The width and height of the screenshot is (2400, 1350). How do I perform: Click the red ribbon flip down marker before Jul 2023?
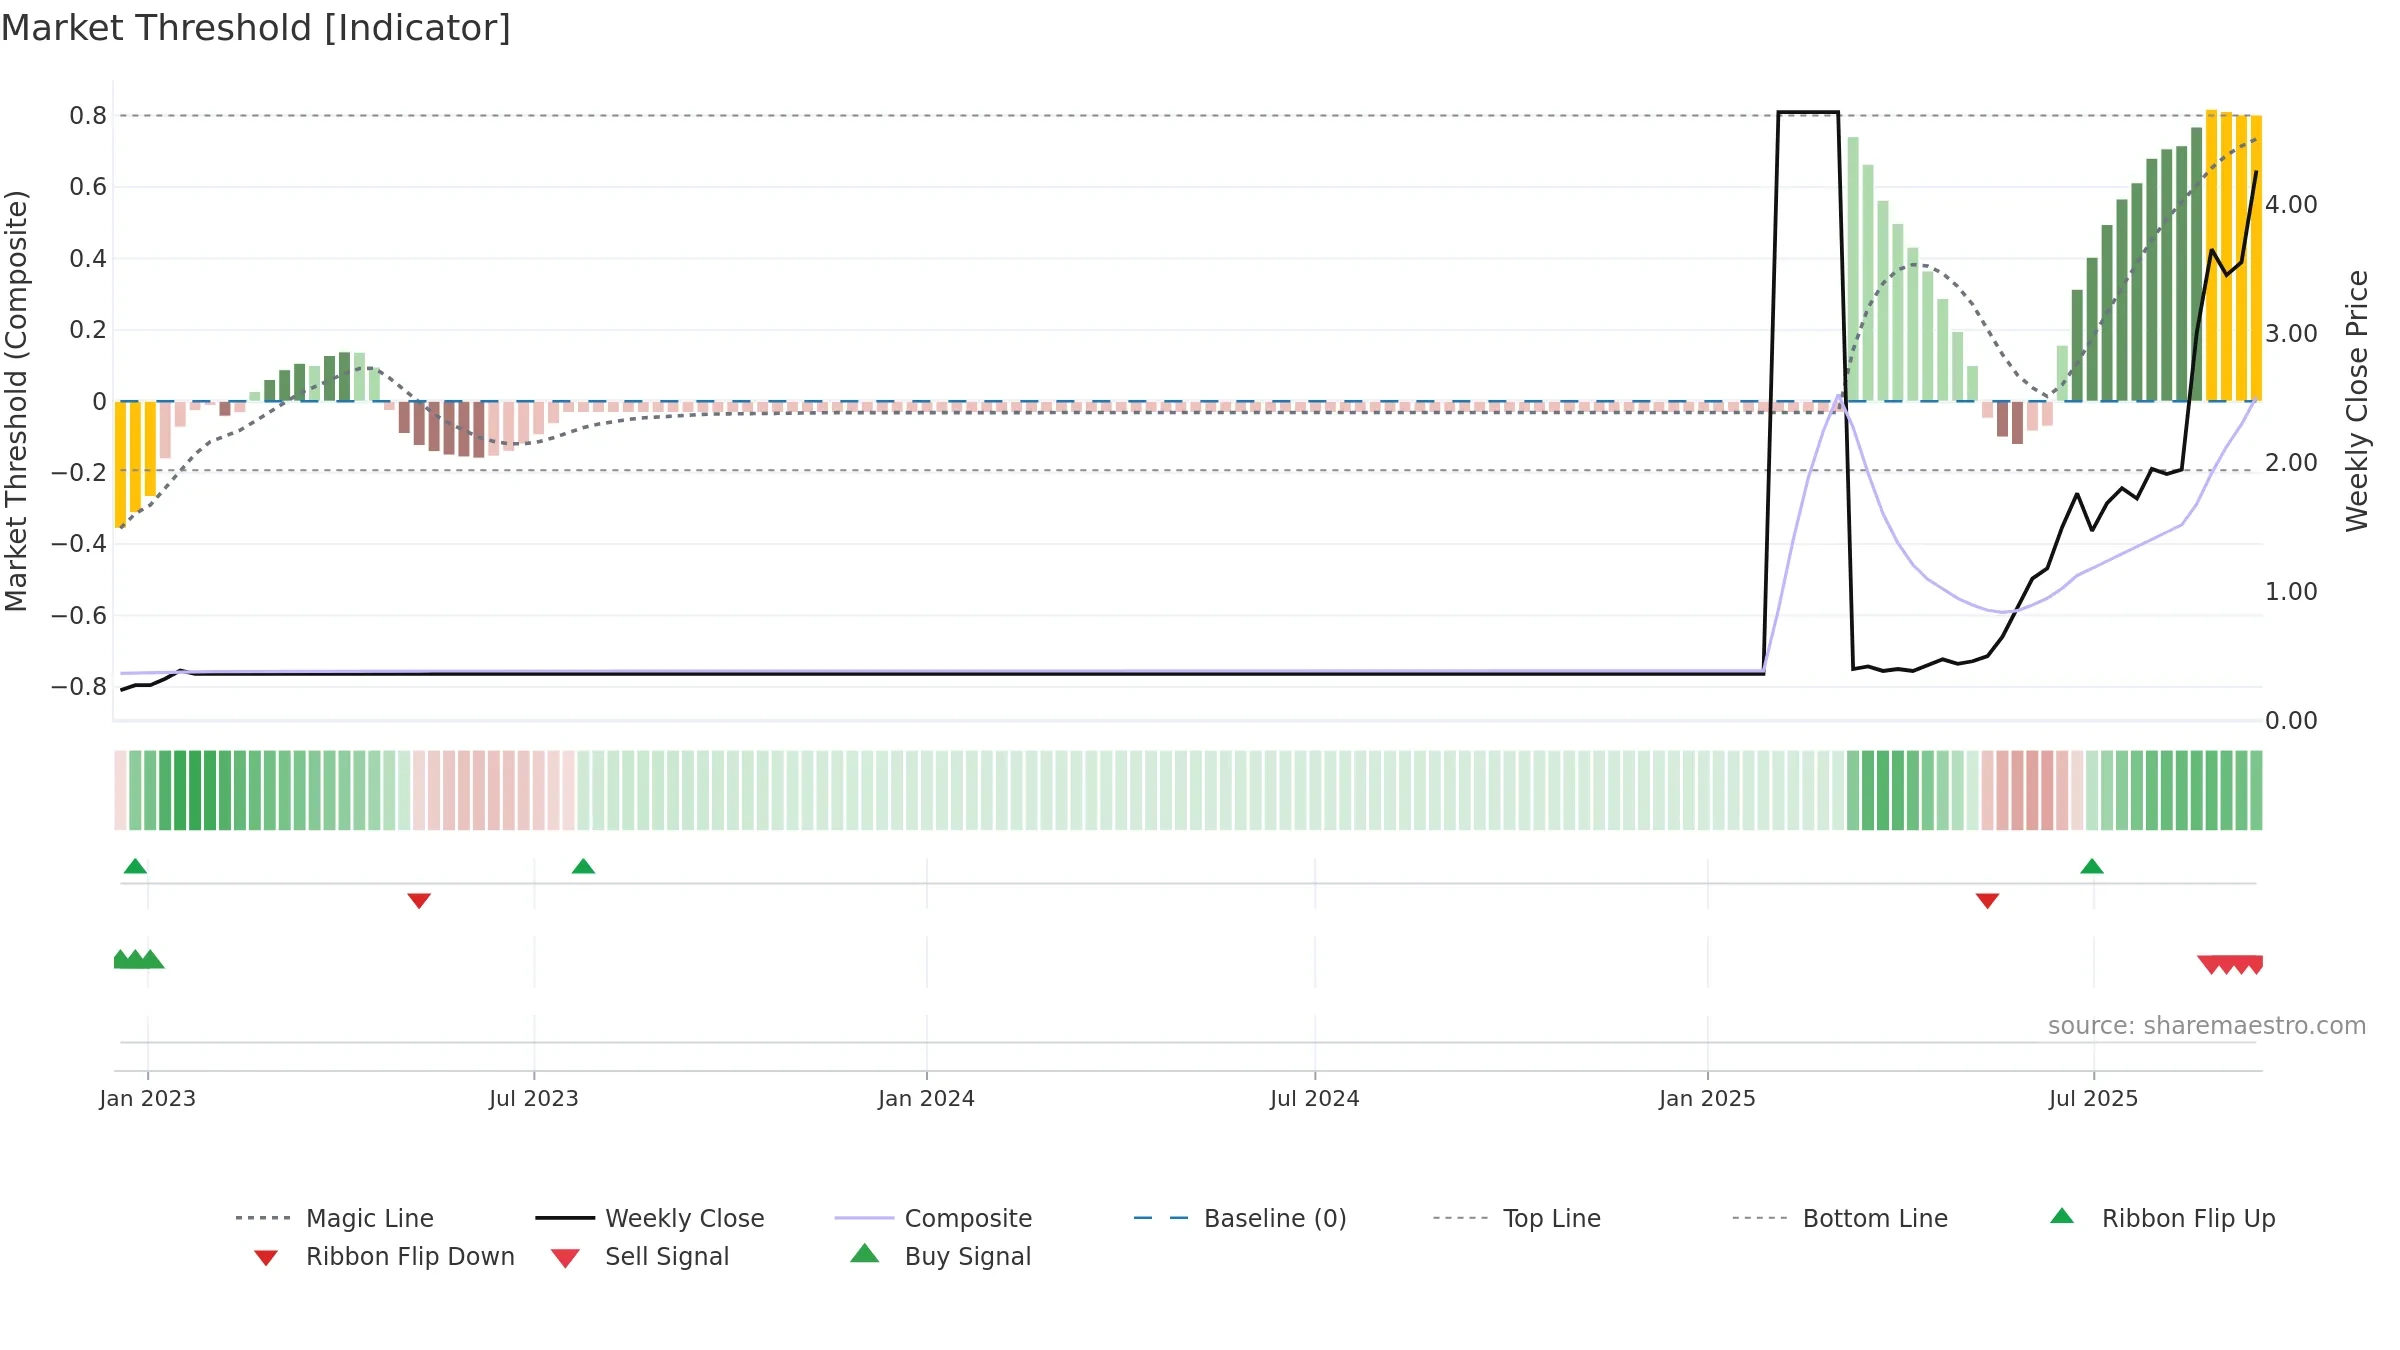click(x=419, y=901)
